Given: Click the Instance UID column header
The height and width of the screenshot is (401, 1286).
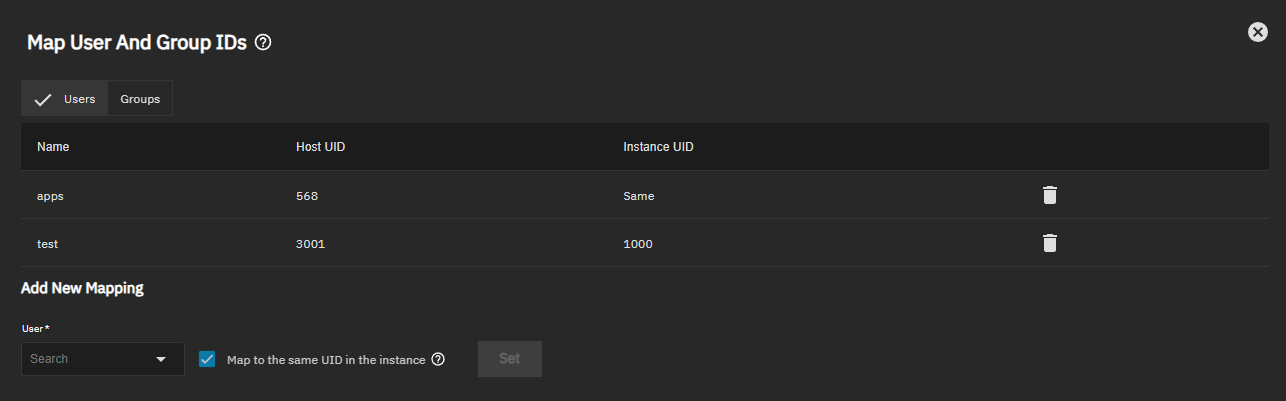Looking at the screenshot, I should point(658,147).
